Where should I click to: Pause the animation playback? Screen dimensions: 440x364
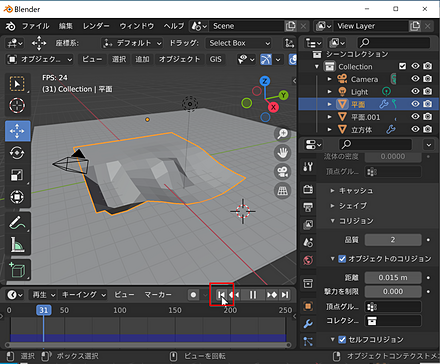point(253,295)
